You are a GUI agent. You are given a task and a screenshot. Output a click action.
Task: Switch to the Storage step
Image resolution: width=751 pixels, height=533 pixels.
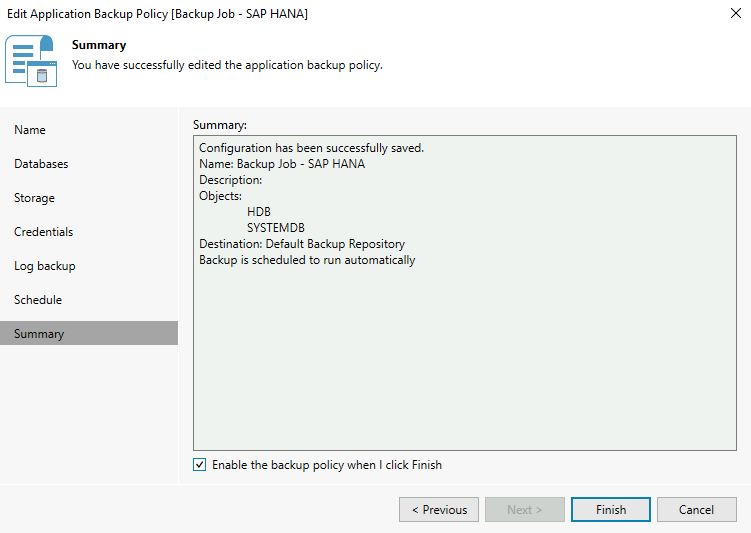(x=34, y=198)
